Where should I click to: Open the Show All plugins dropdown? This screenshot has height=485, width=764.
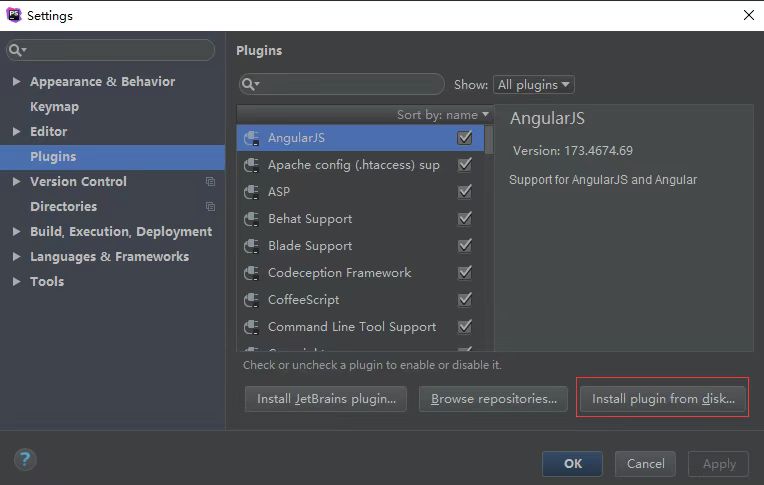click(x=534, y=85)
